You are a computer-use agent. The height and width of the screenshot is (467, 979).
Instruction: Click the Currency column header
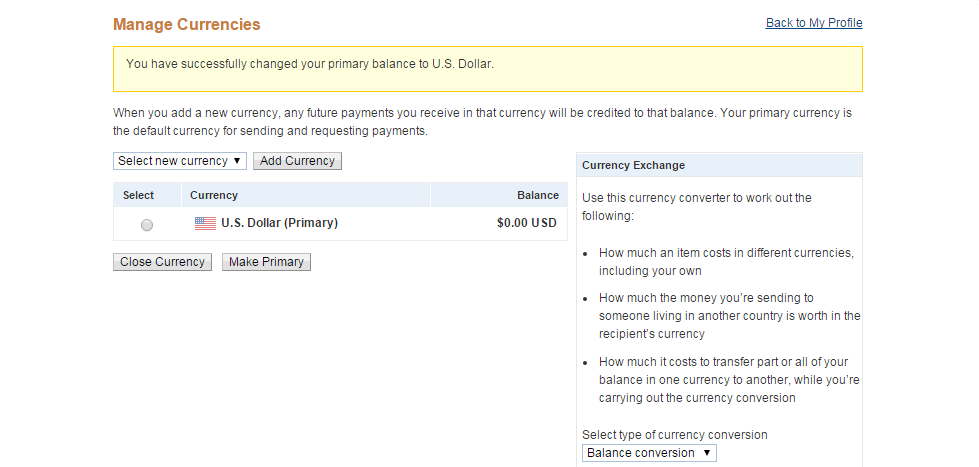tap(214, 195)
